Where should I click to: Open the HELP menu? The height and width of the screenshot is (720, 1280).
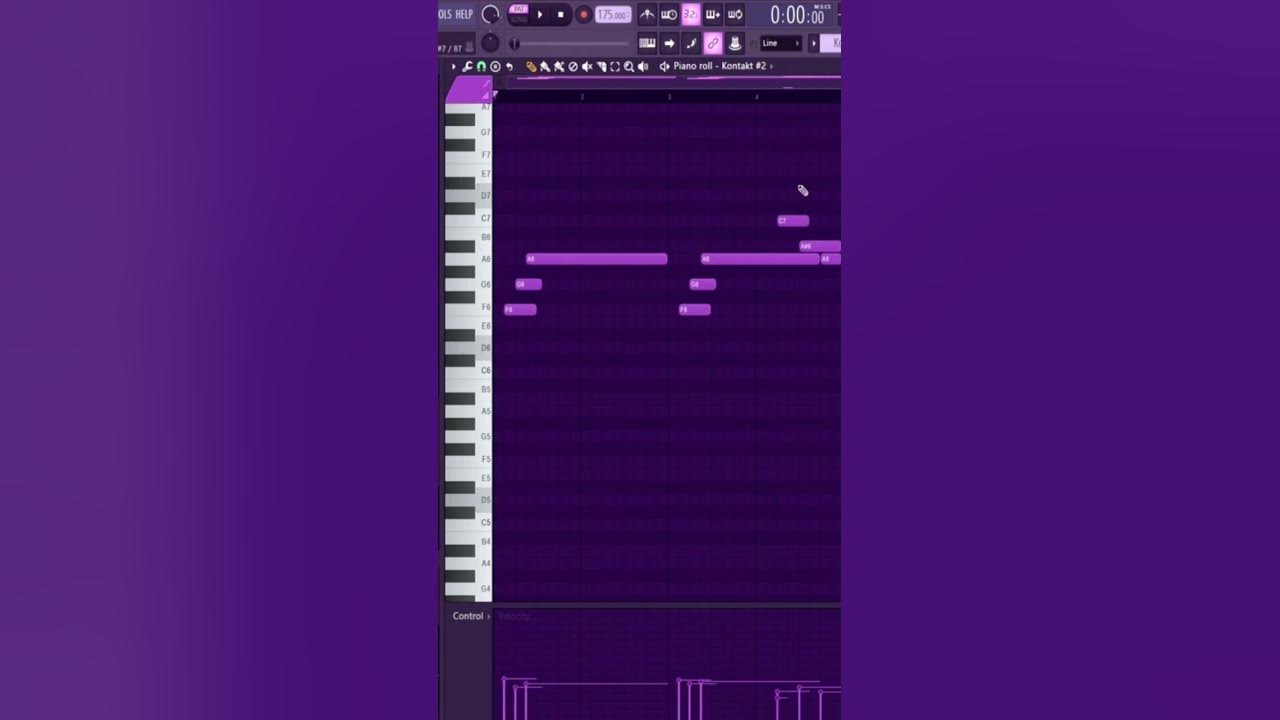464,14
